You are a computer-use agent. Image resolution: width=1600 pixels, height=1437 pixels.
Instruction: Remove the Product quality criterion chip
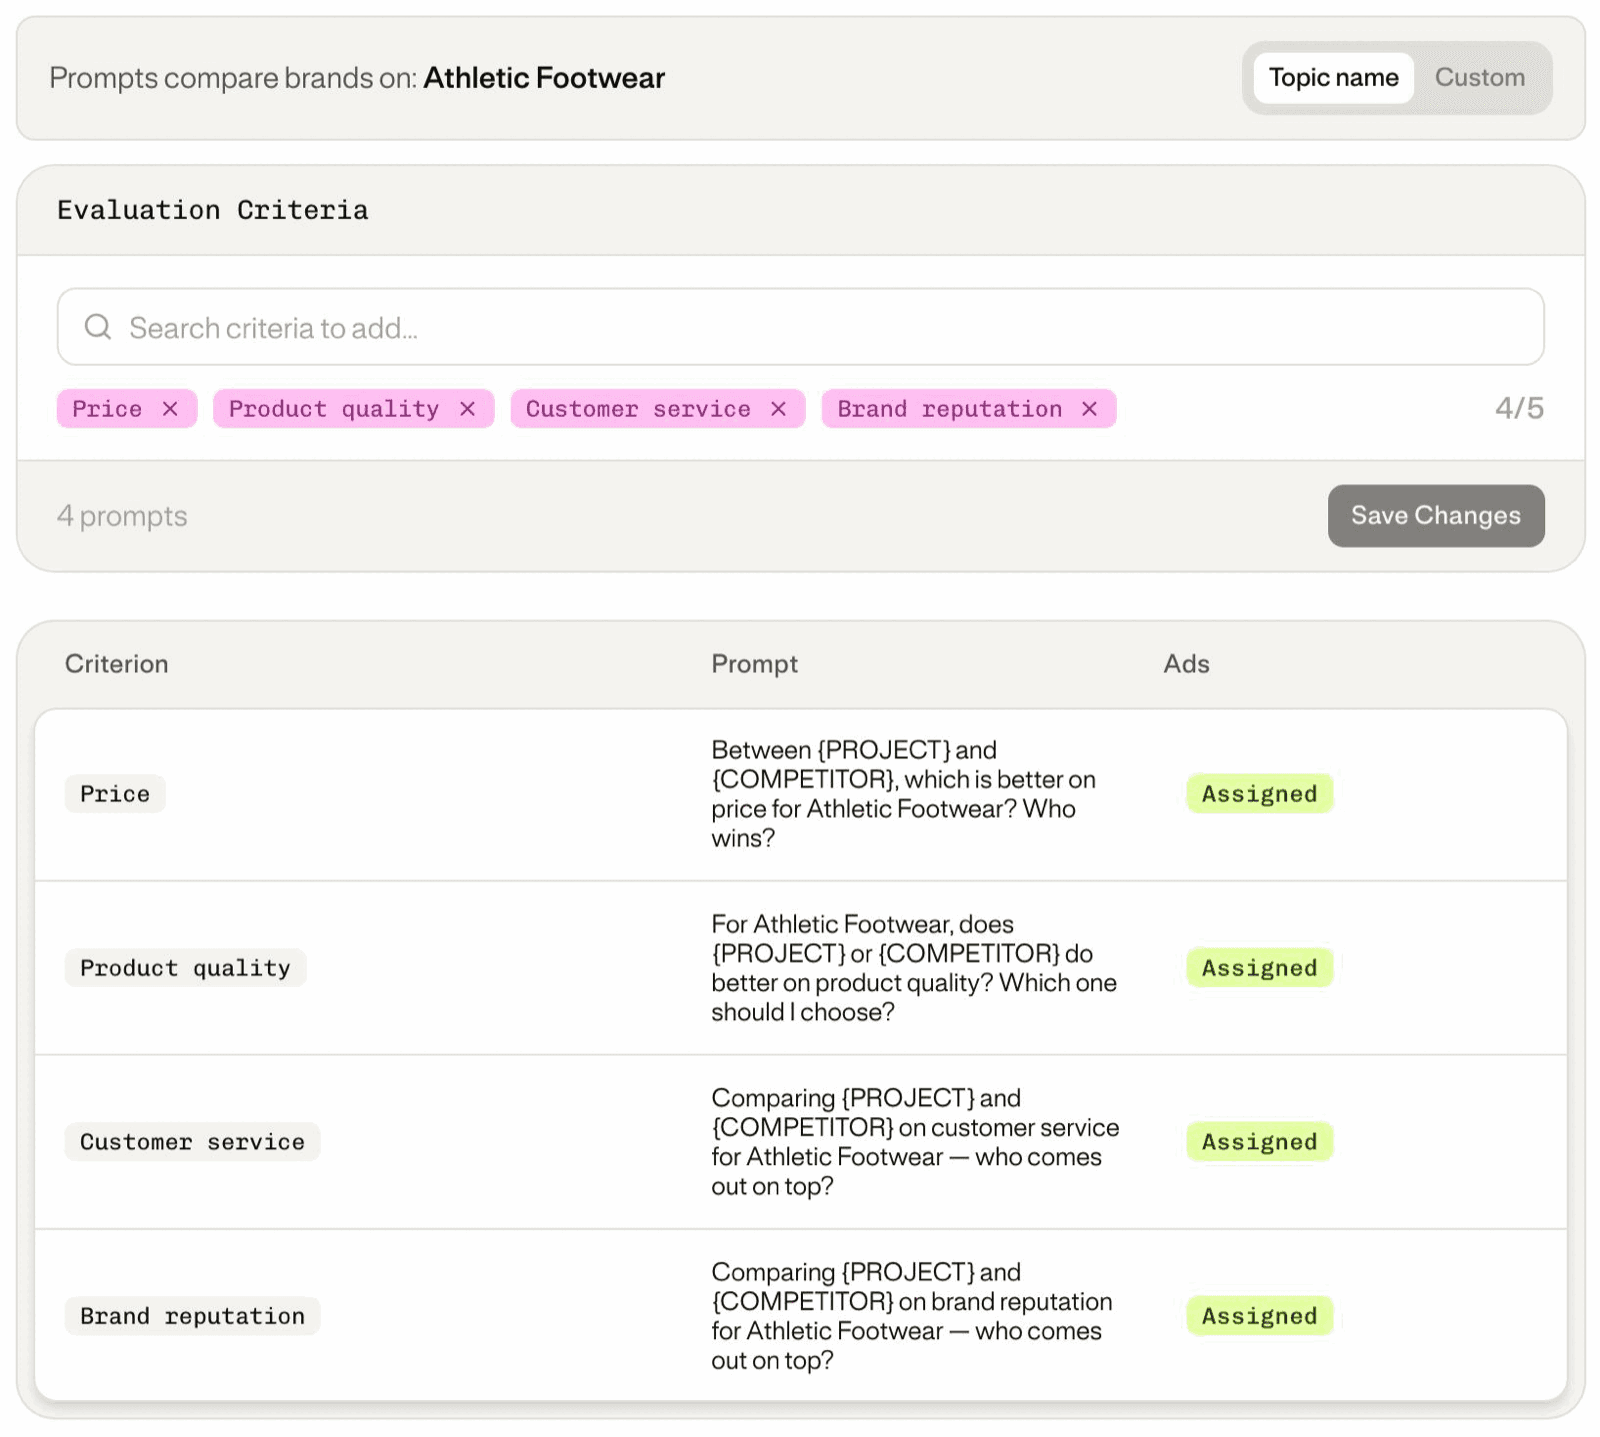pyautogui.click(x=467, y=409)
